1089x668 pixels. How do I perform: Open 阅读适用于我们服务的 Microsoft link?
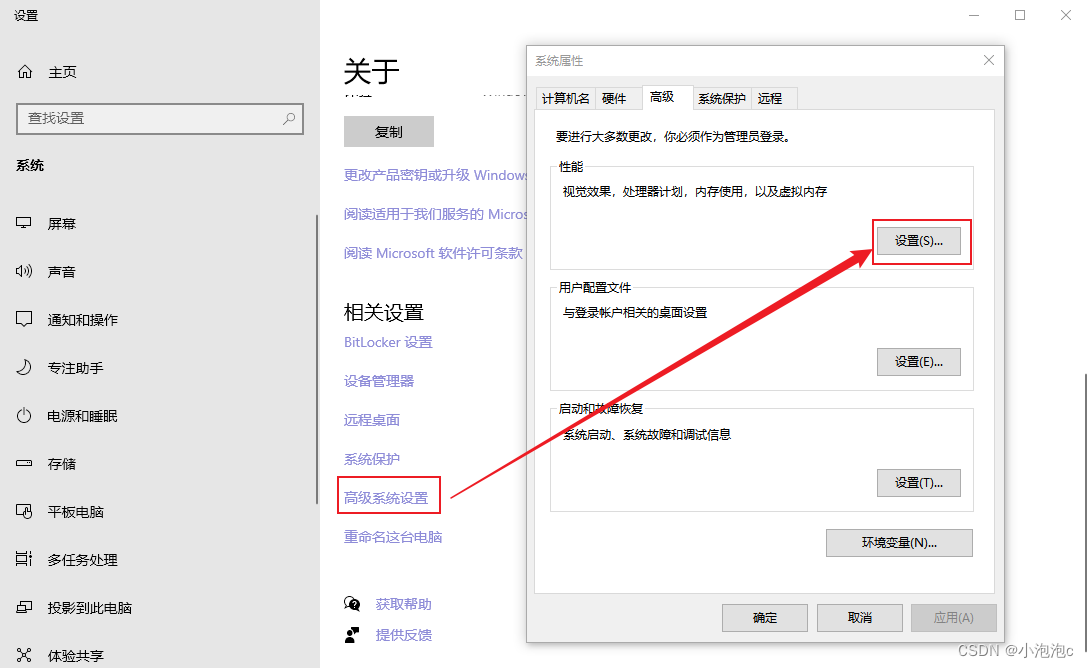tap(435, 214)
